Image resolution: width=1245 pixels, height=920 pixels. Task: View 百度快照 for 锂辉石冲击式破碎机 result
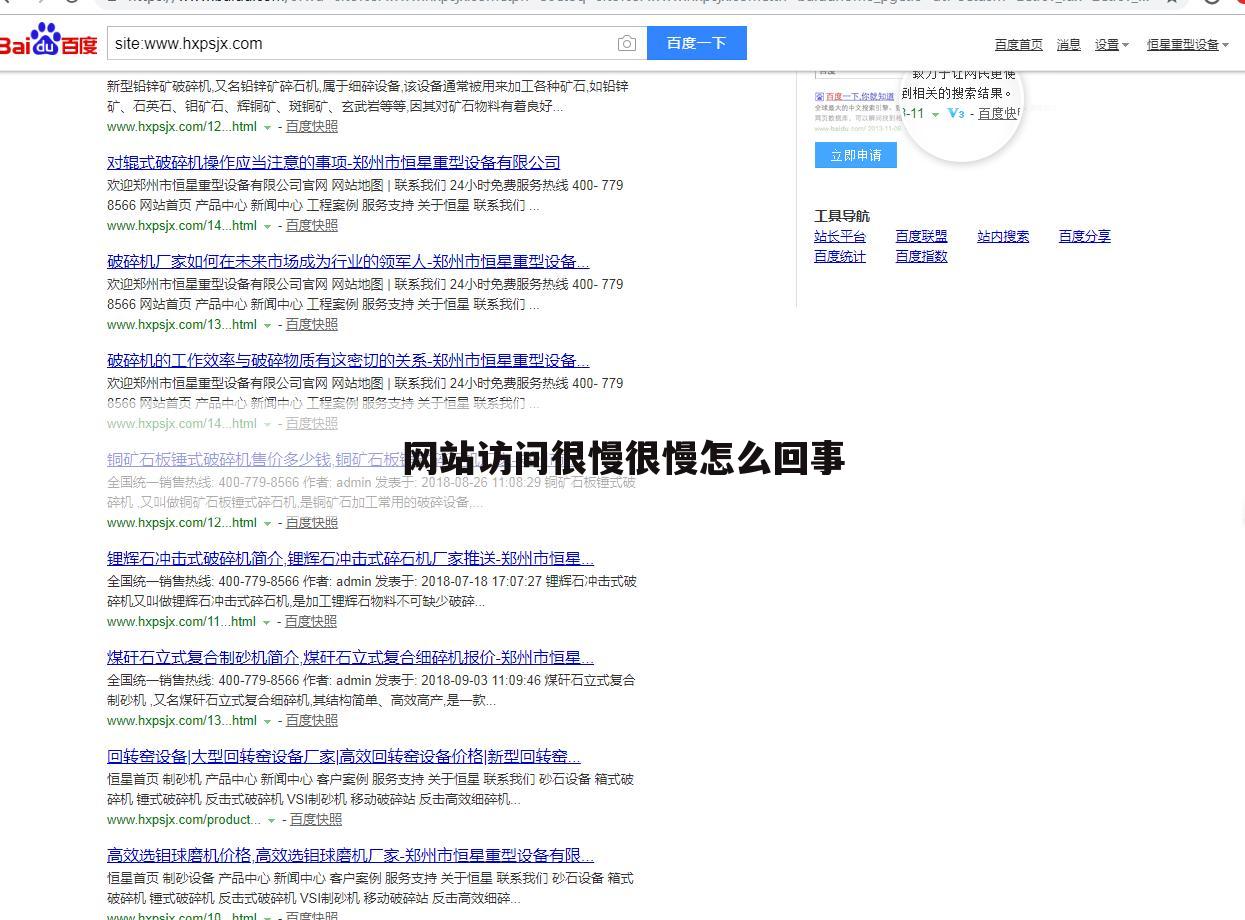[311, 621]
